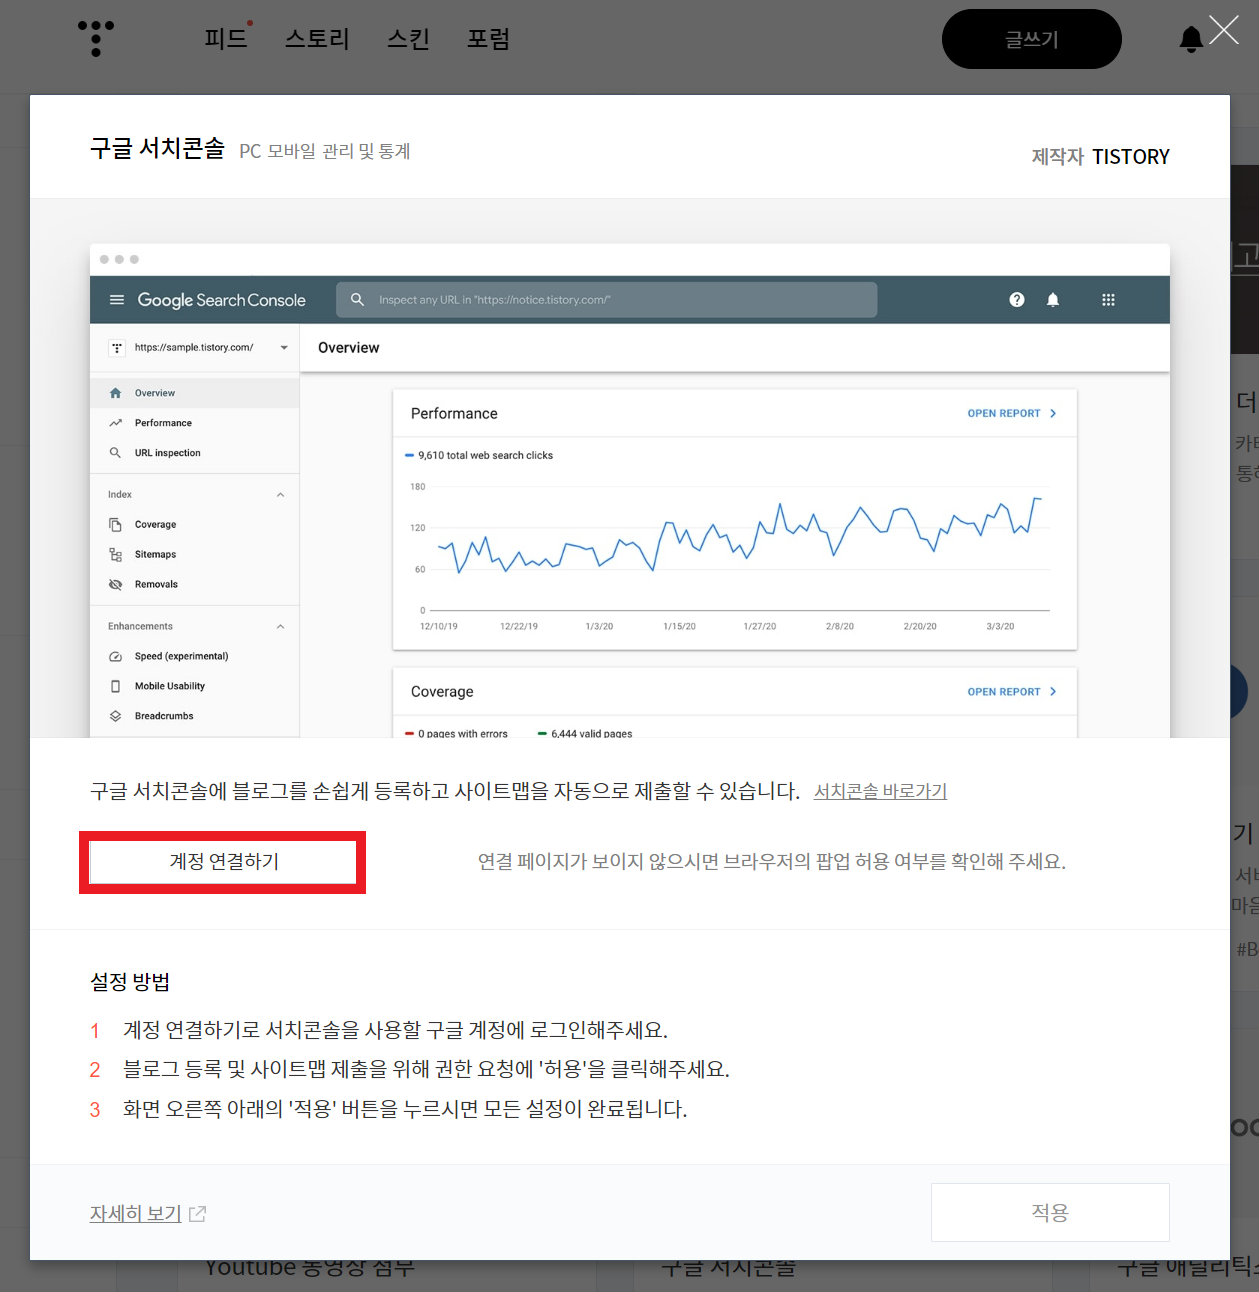Viewport: 1259px width, 1292px height.
Task: Click the 제작자 TISTORY label
Action: [x=1100, y=157]
